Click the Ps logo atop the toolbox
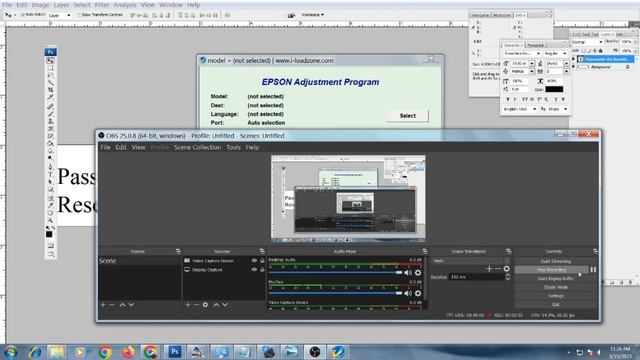640x360 pixels. (51, 52)
